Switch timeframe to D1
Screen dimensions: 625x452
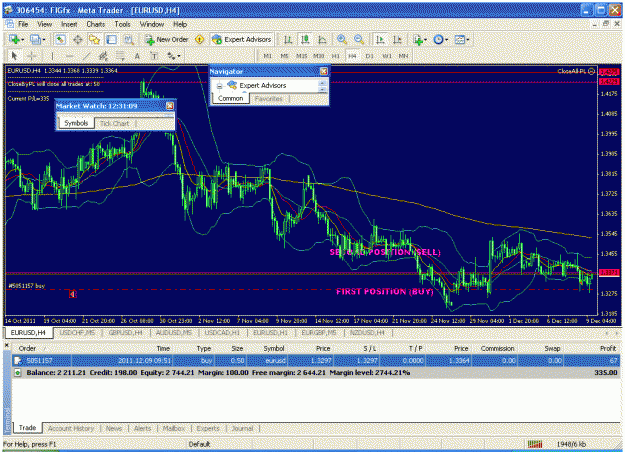(369, 56)
